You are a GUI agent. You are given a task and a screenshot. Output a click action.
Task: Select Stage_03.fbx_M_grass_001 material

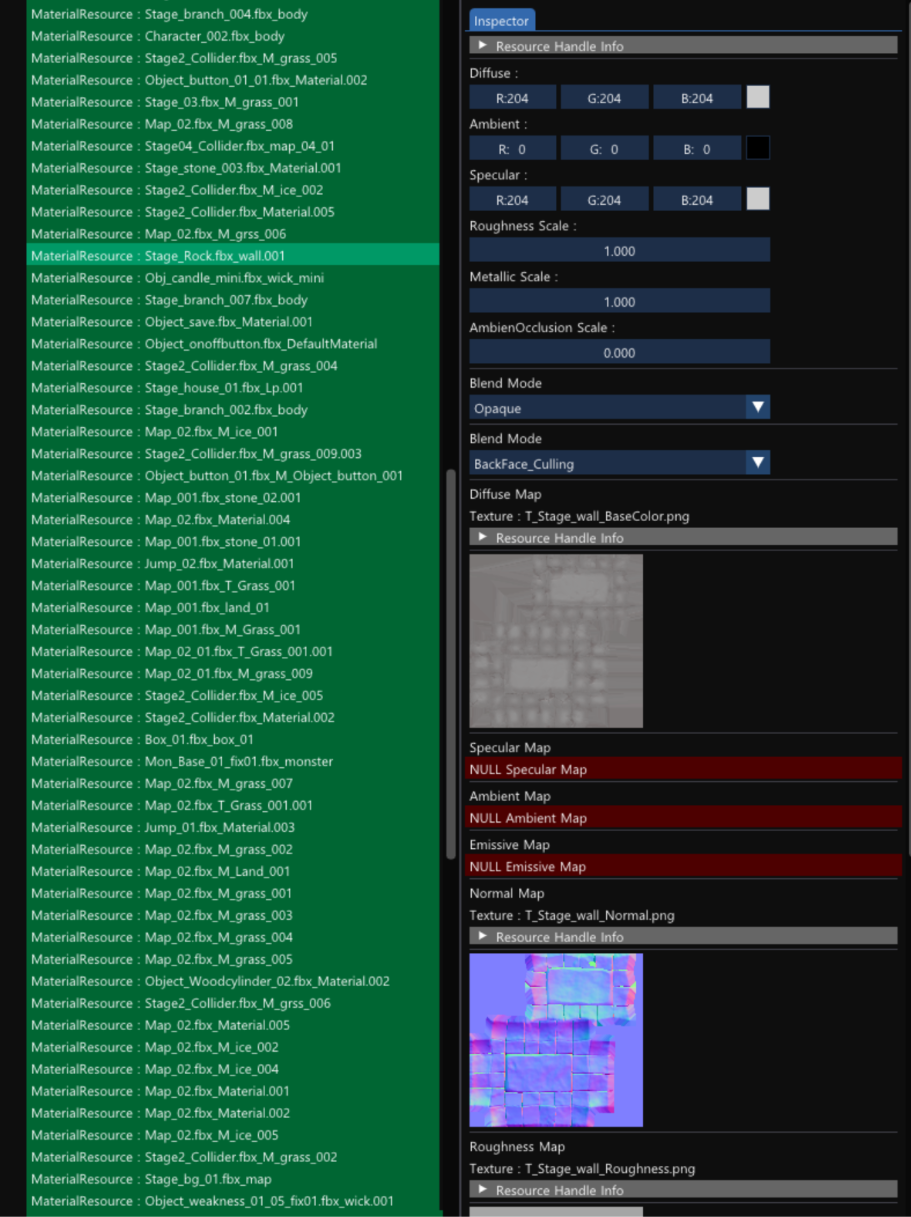pyautogui.click(x=233, y=102)
